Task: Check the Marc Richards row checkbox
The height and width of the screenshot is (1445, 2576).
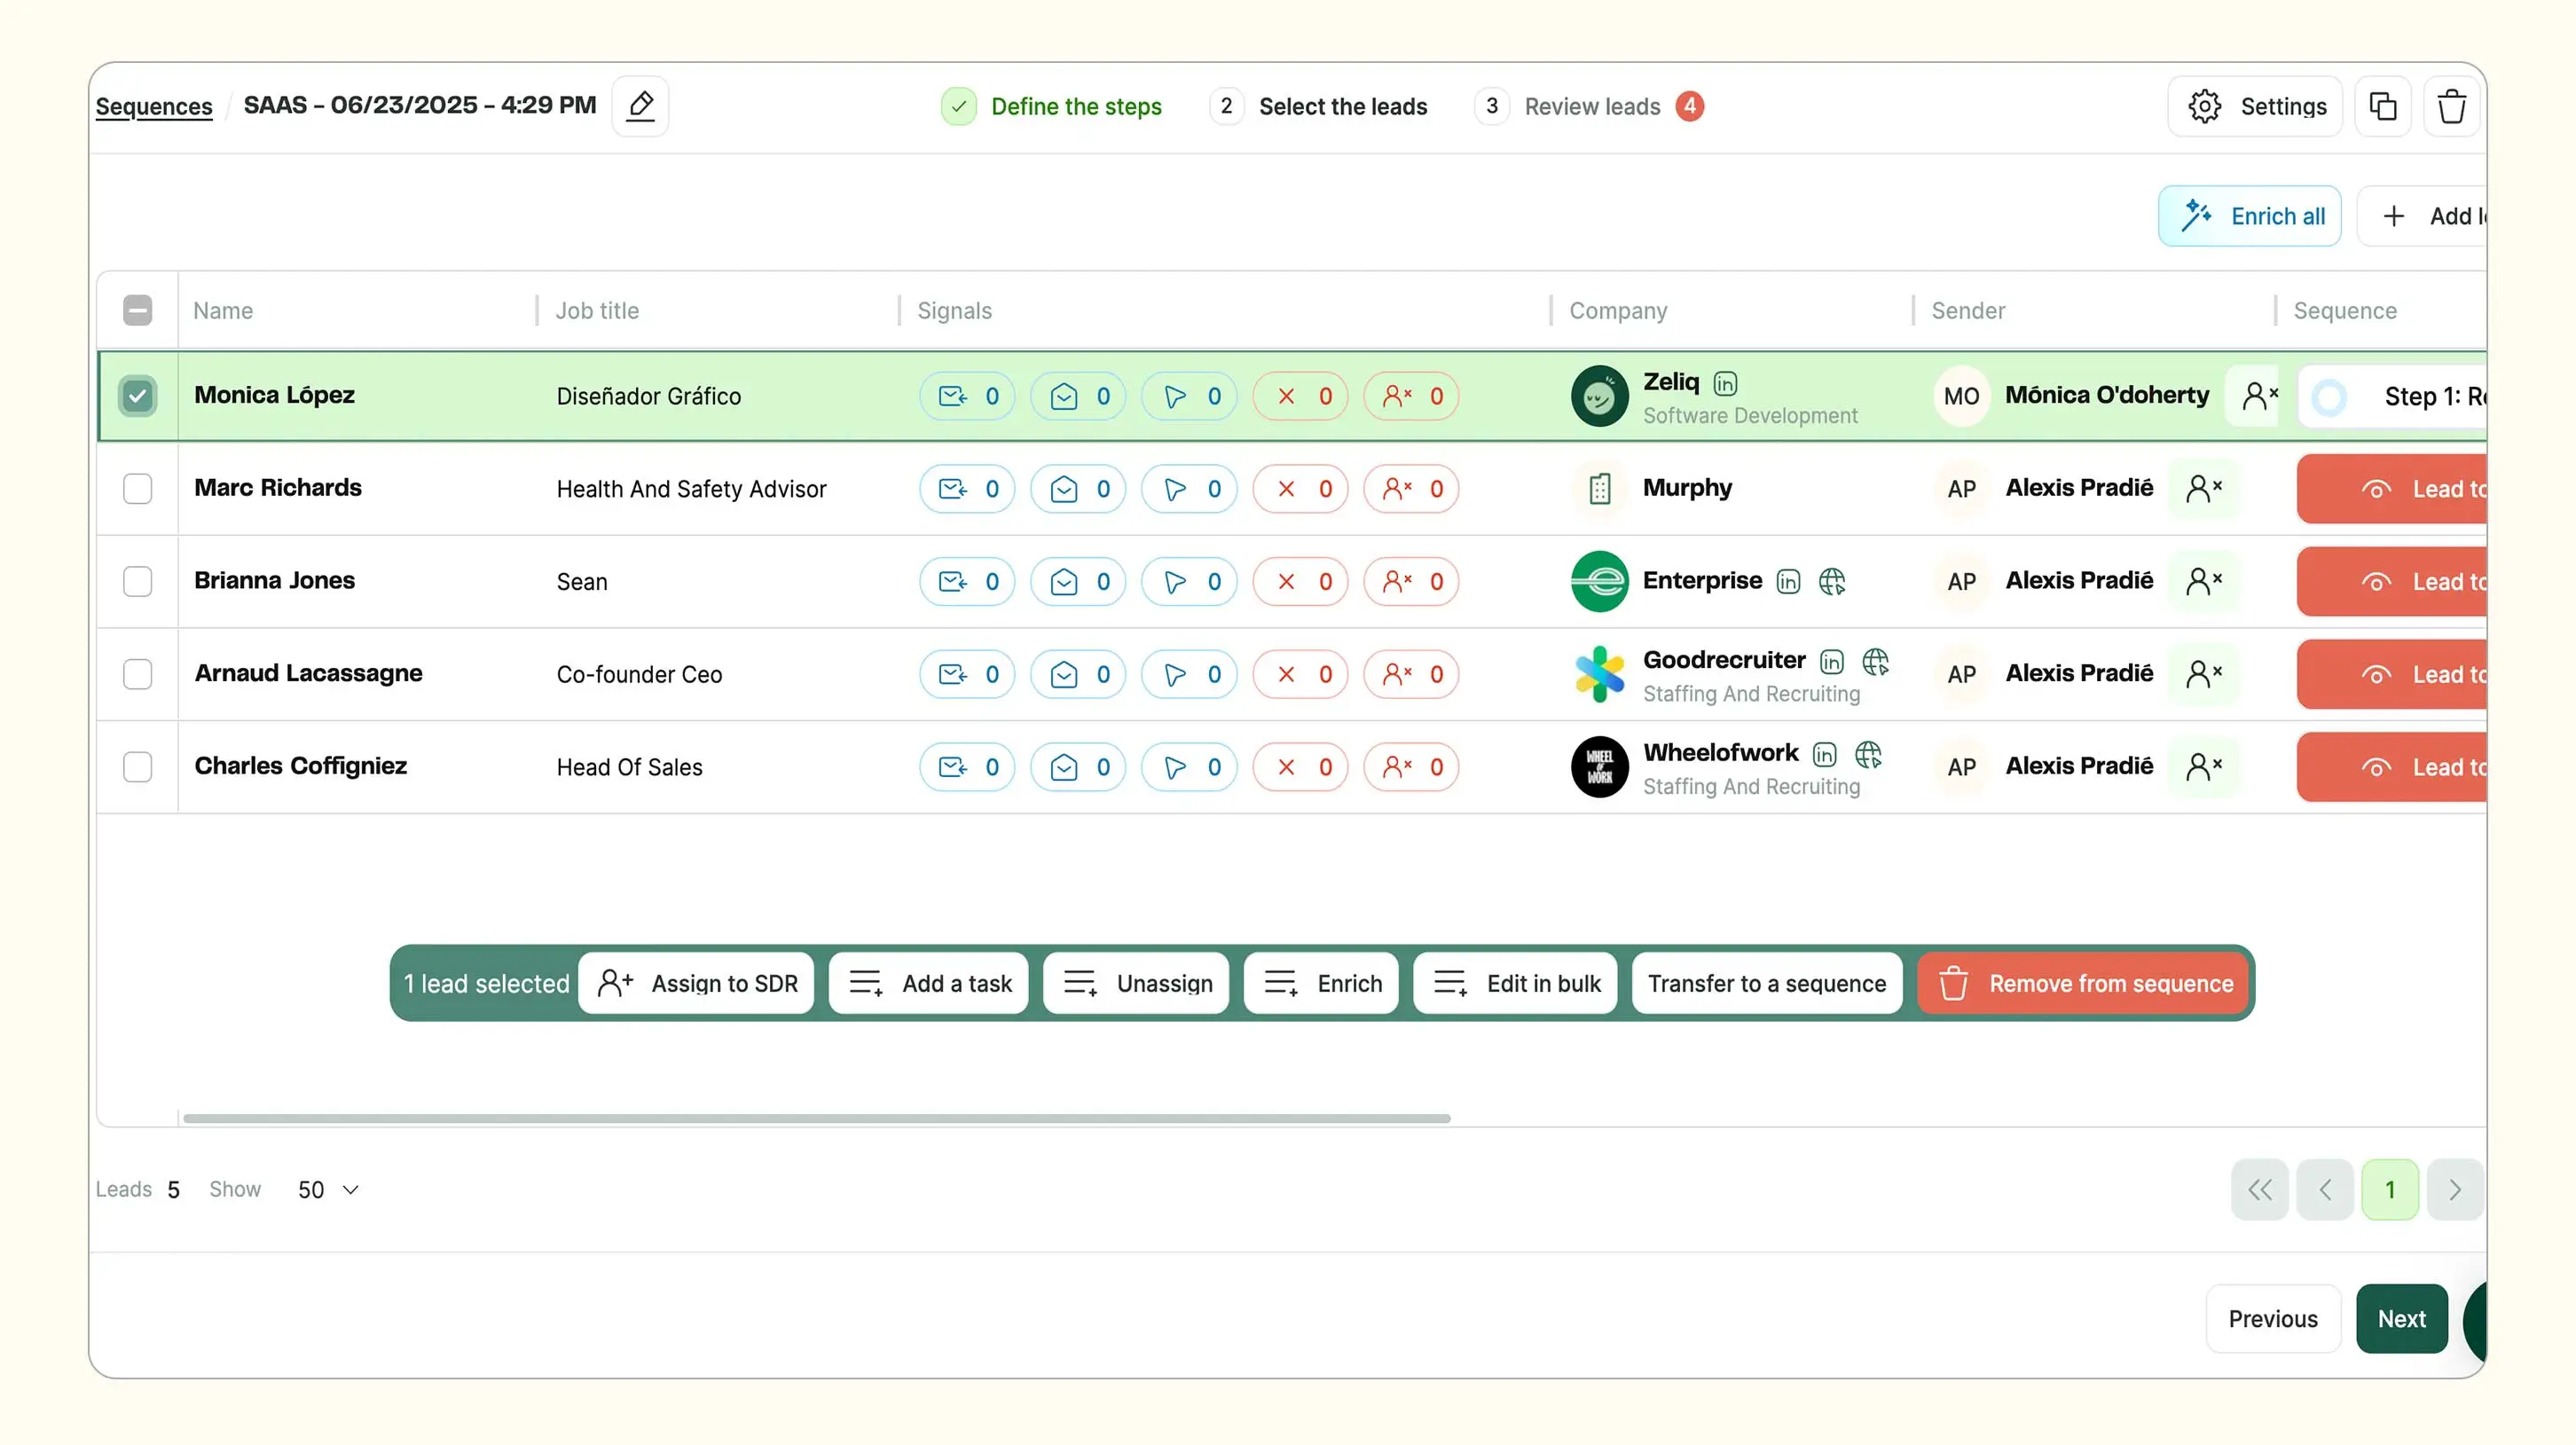Action: (x=137, y=489)
